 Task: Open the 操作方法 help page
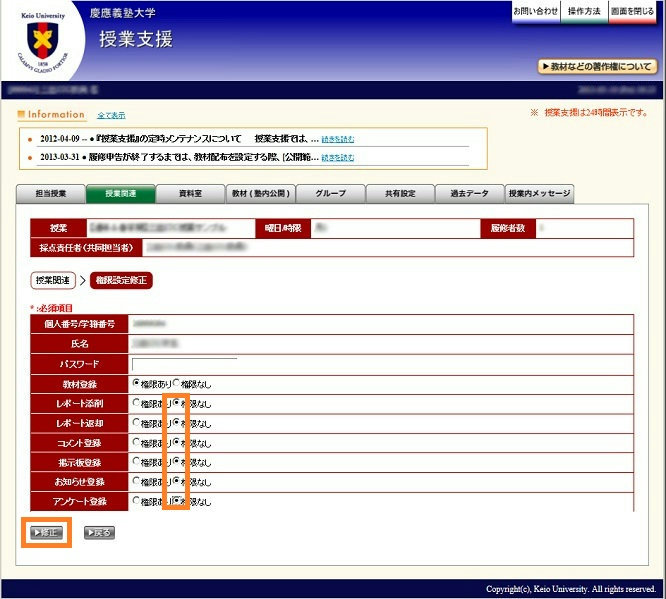584,11
